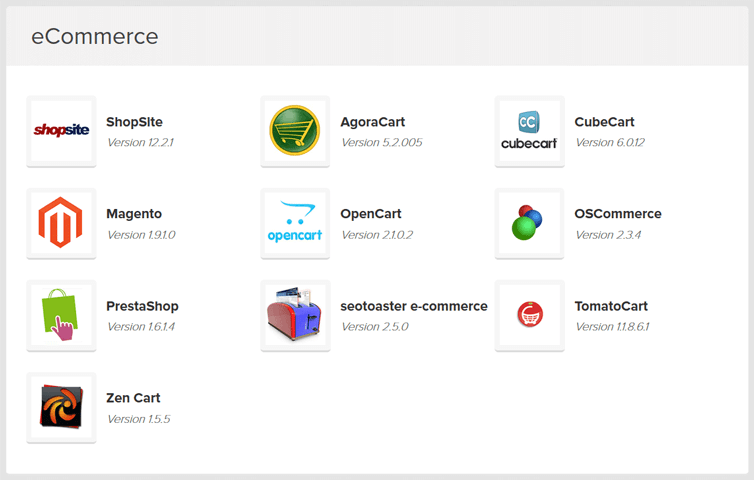Screen dimensions: 754x480
Task: Click the text Version 12.2.1
Action: click(x=140, y=142)
